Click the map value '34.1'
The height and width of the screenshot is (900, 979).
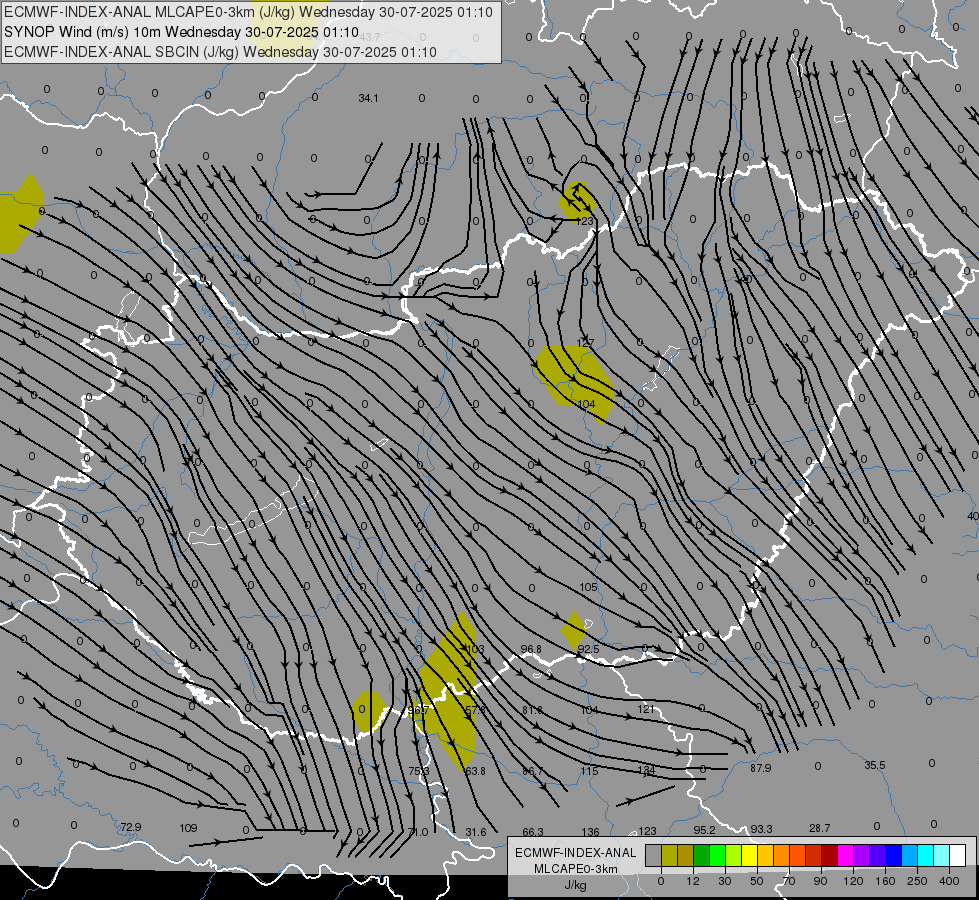tap(368, 98)
